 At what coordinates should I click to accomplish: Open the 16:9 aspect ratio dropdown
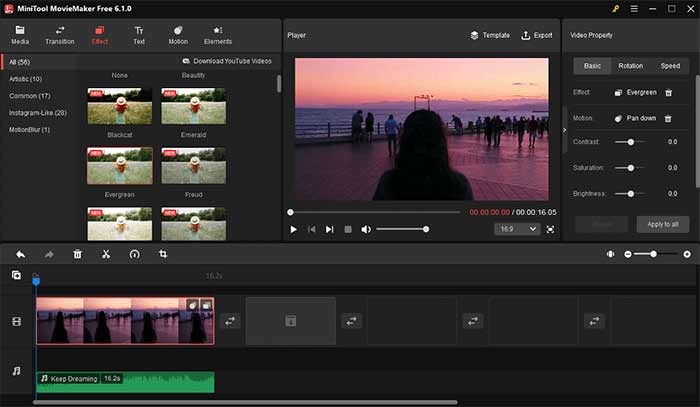[x=515, y=229]
